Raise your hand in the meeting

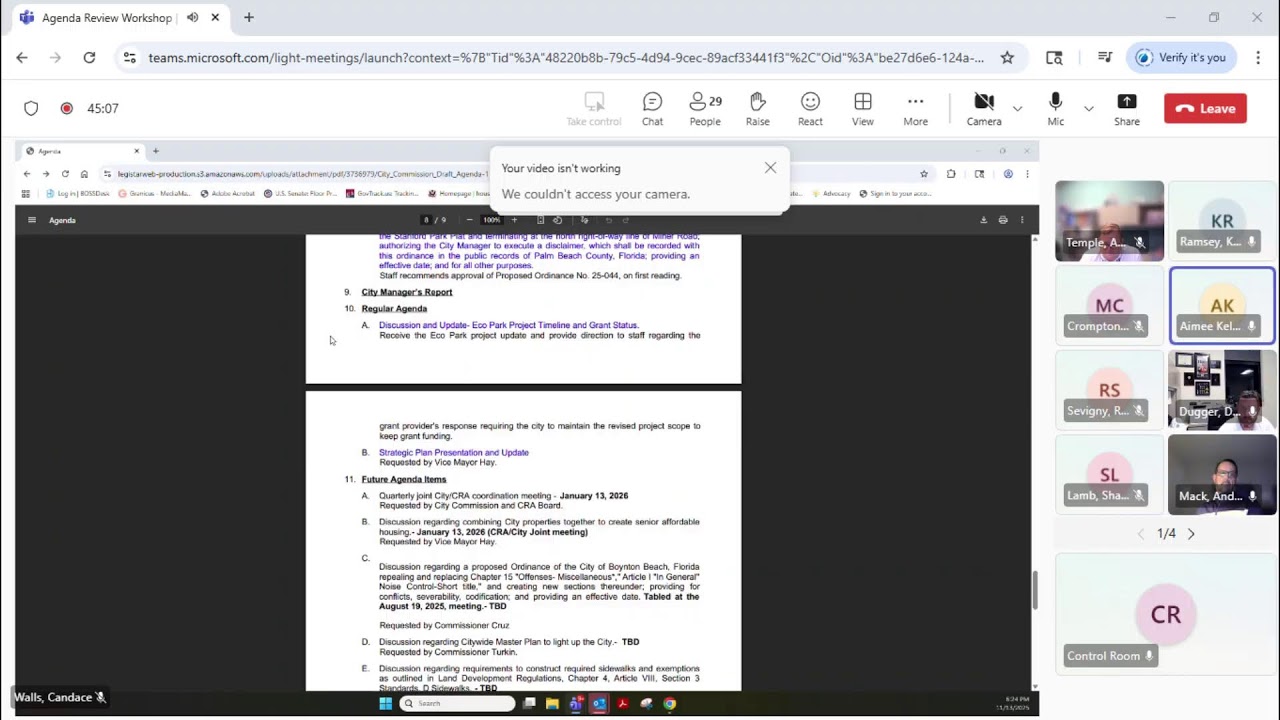757,109
